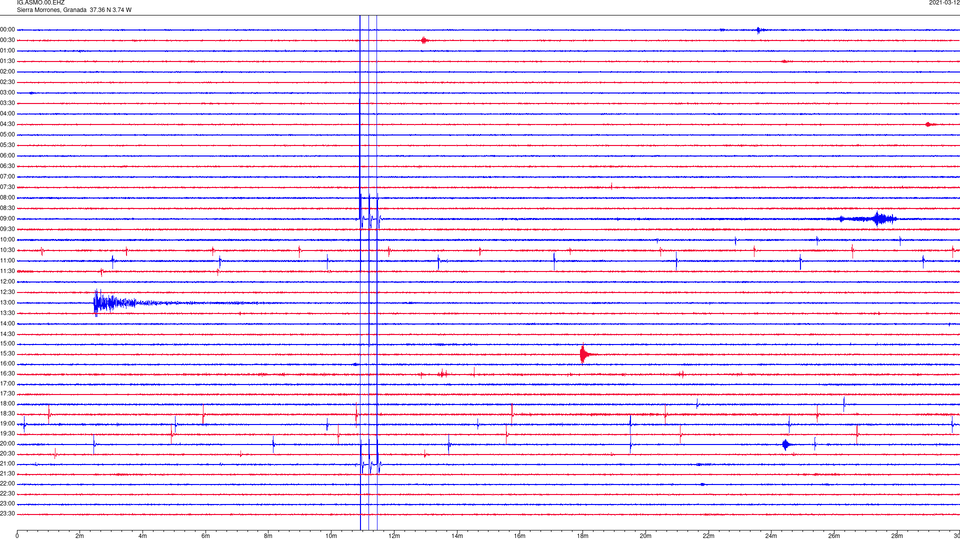Image resolution: width=960 pixels, height=540 pixels.
Task: Click the 8m tick label on time axis
Action: click(268, 536)
